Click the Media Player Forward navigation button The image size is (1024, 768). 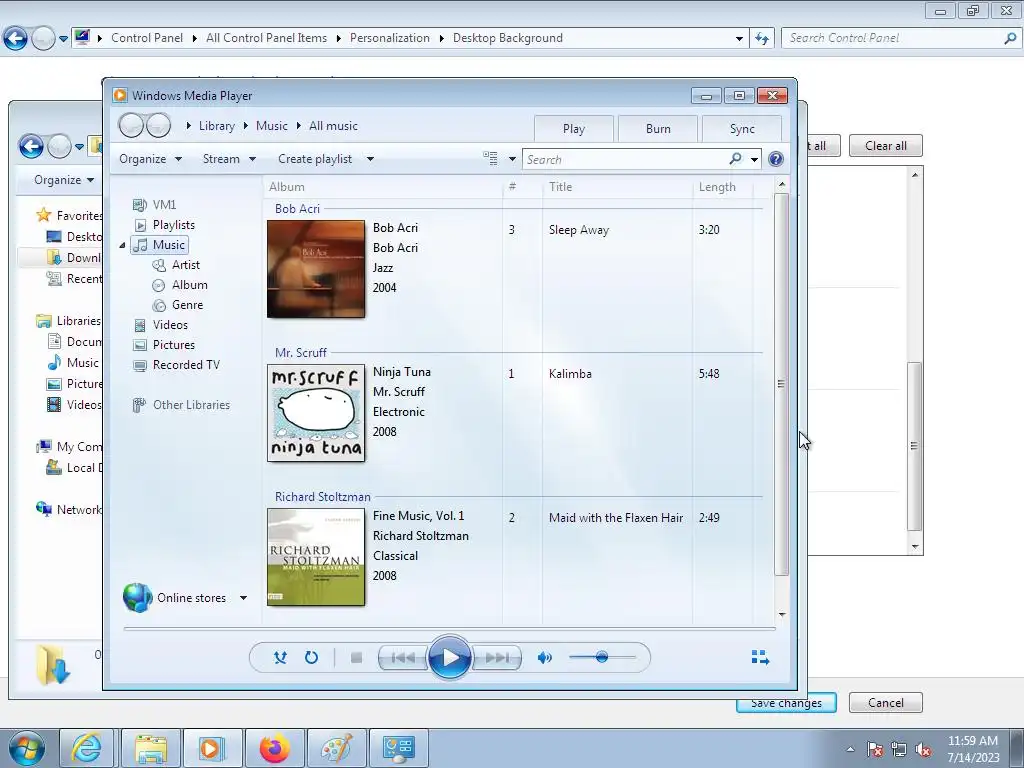[158, 125]
